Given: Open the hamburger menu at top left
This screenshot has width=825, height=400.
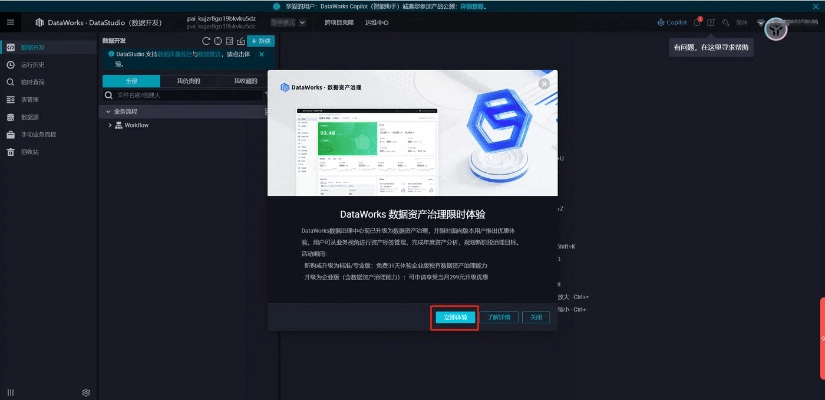Looking at the screenshot, I should (11, 23).
